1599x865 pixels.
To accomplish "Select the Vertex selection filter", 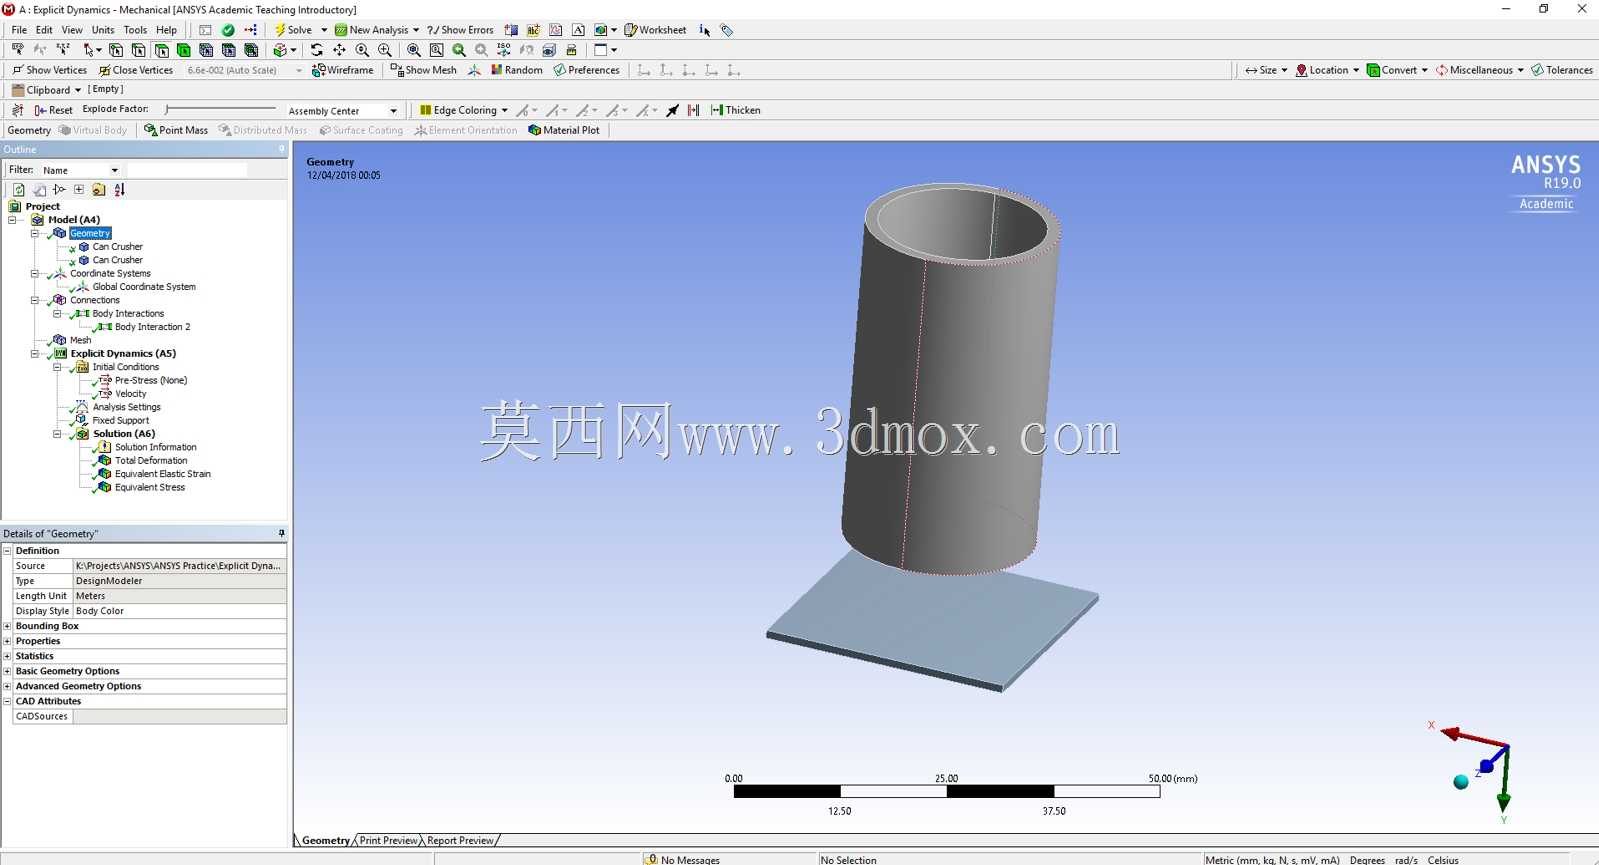I will coord(116,50).
